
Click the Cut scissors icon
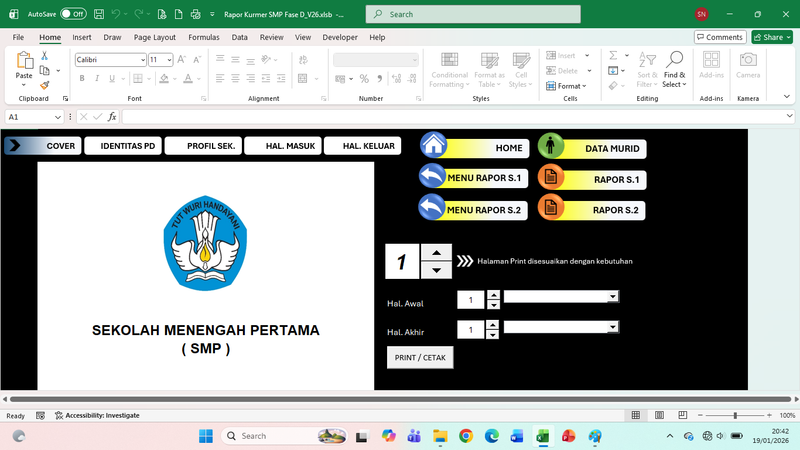coord(44,56)
